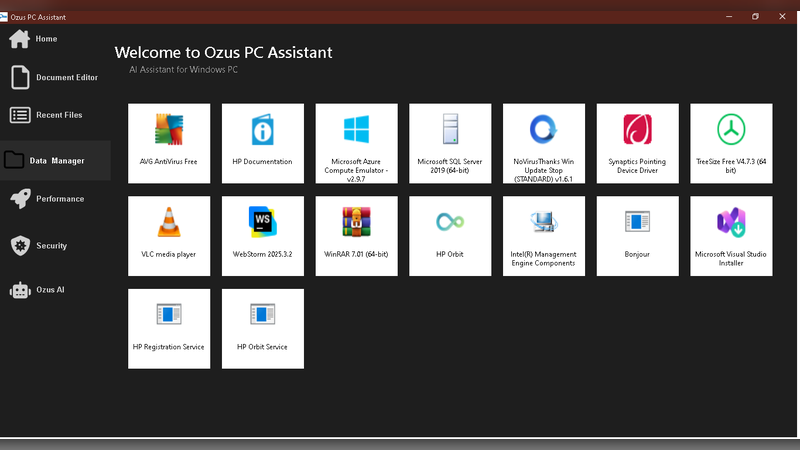Click the HP Registration Service tile

tap(169, 328)
